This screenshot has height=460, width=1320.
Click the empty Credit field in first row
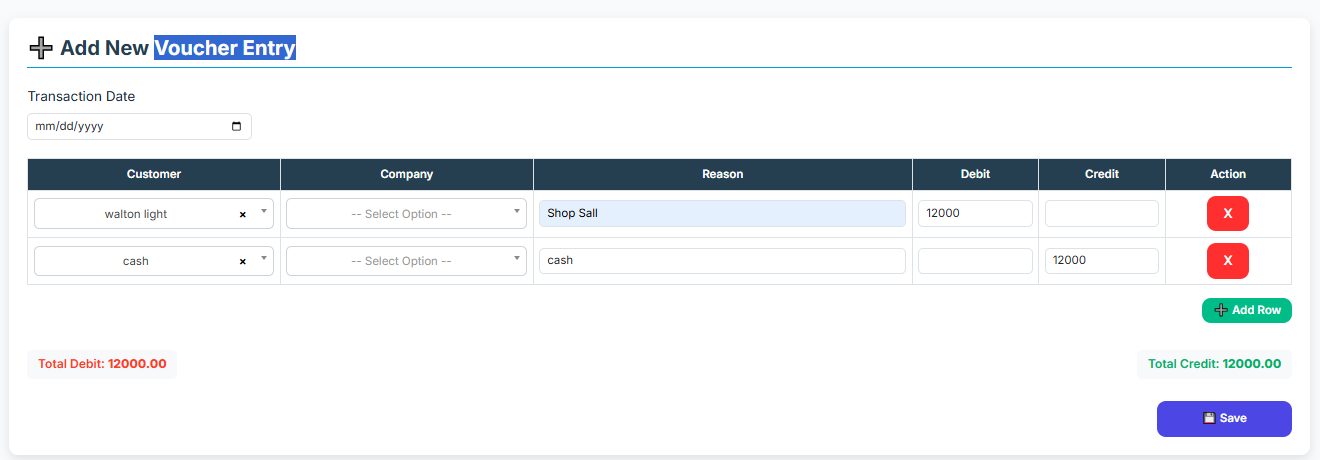click(x=1101, y=214)
